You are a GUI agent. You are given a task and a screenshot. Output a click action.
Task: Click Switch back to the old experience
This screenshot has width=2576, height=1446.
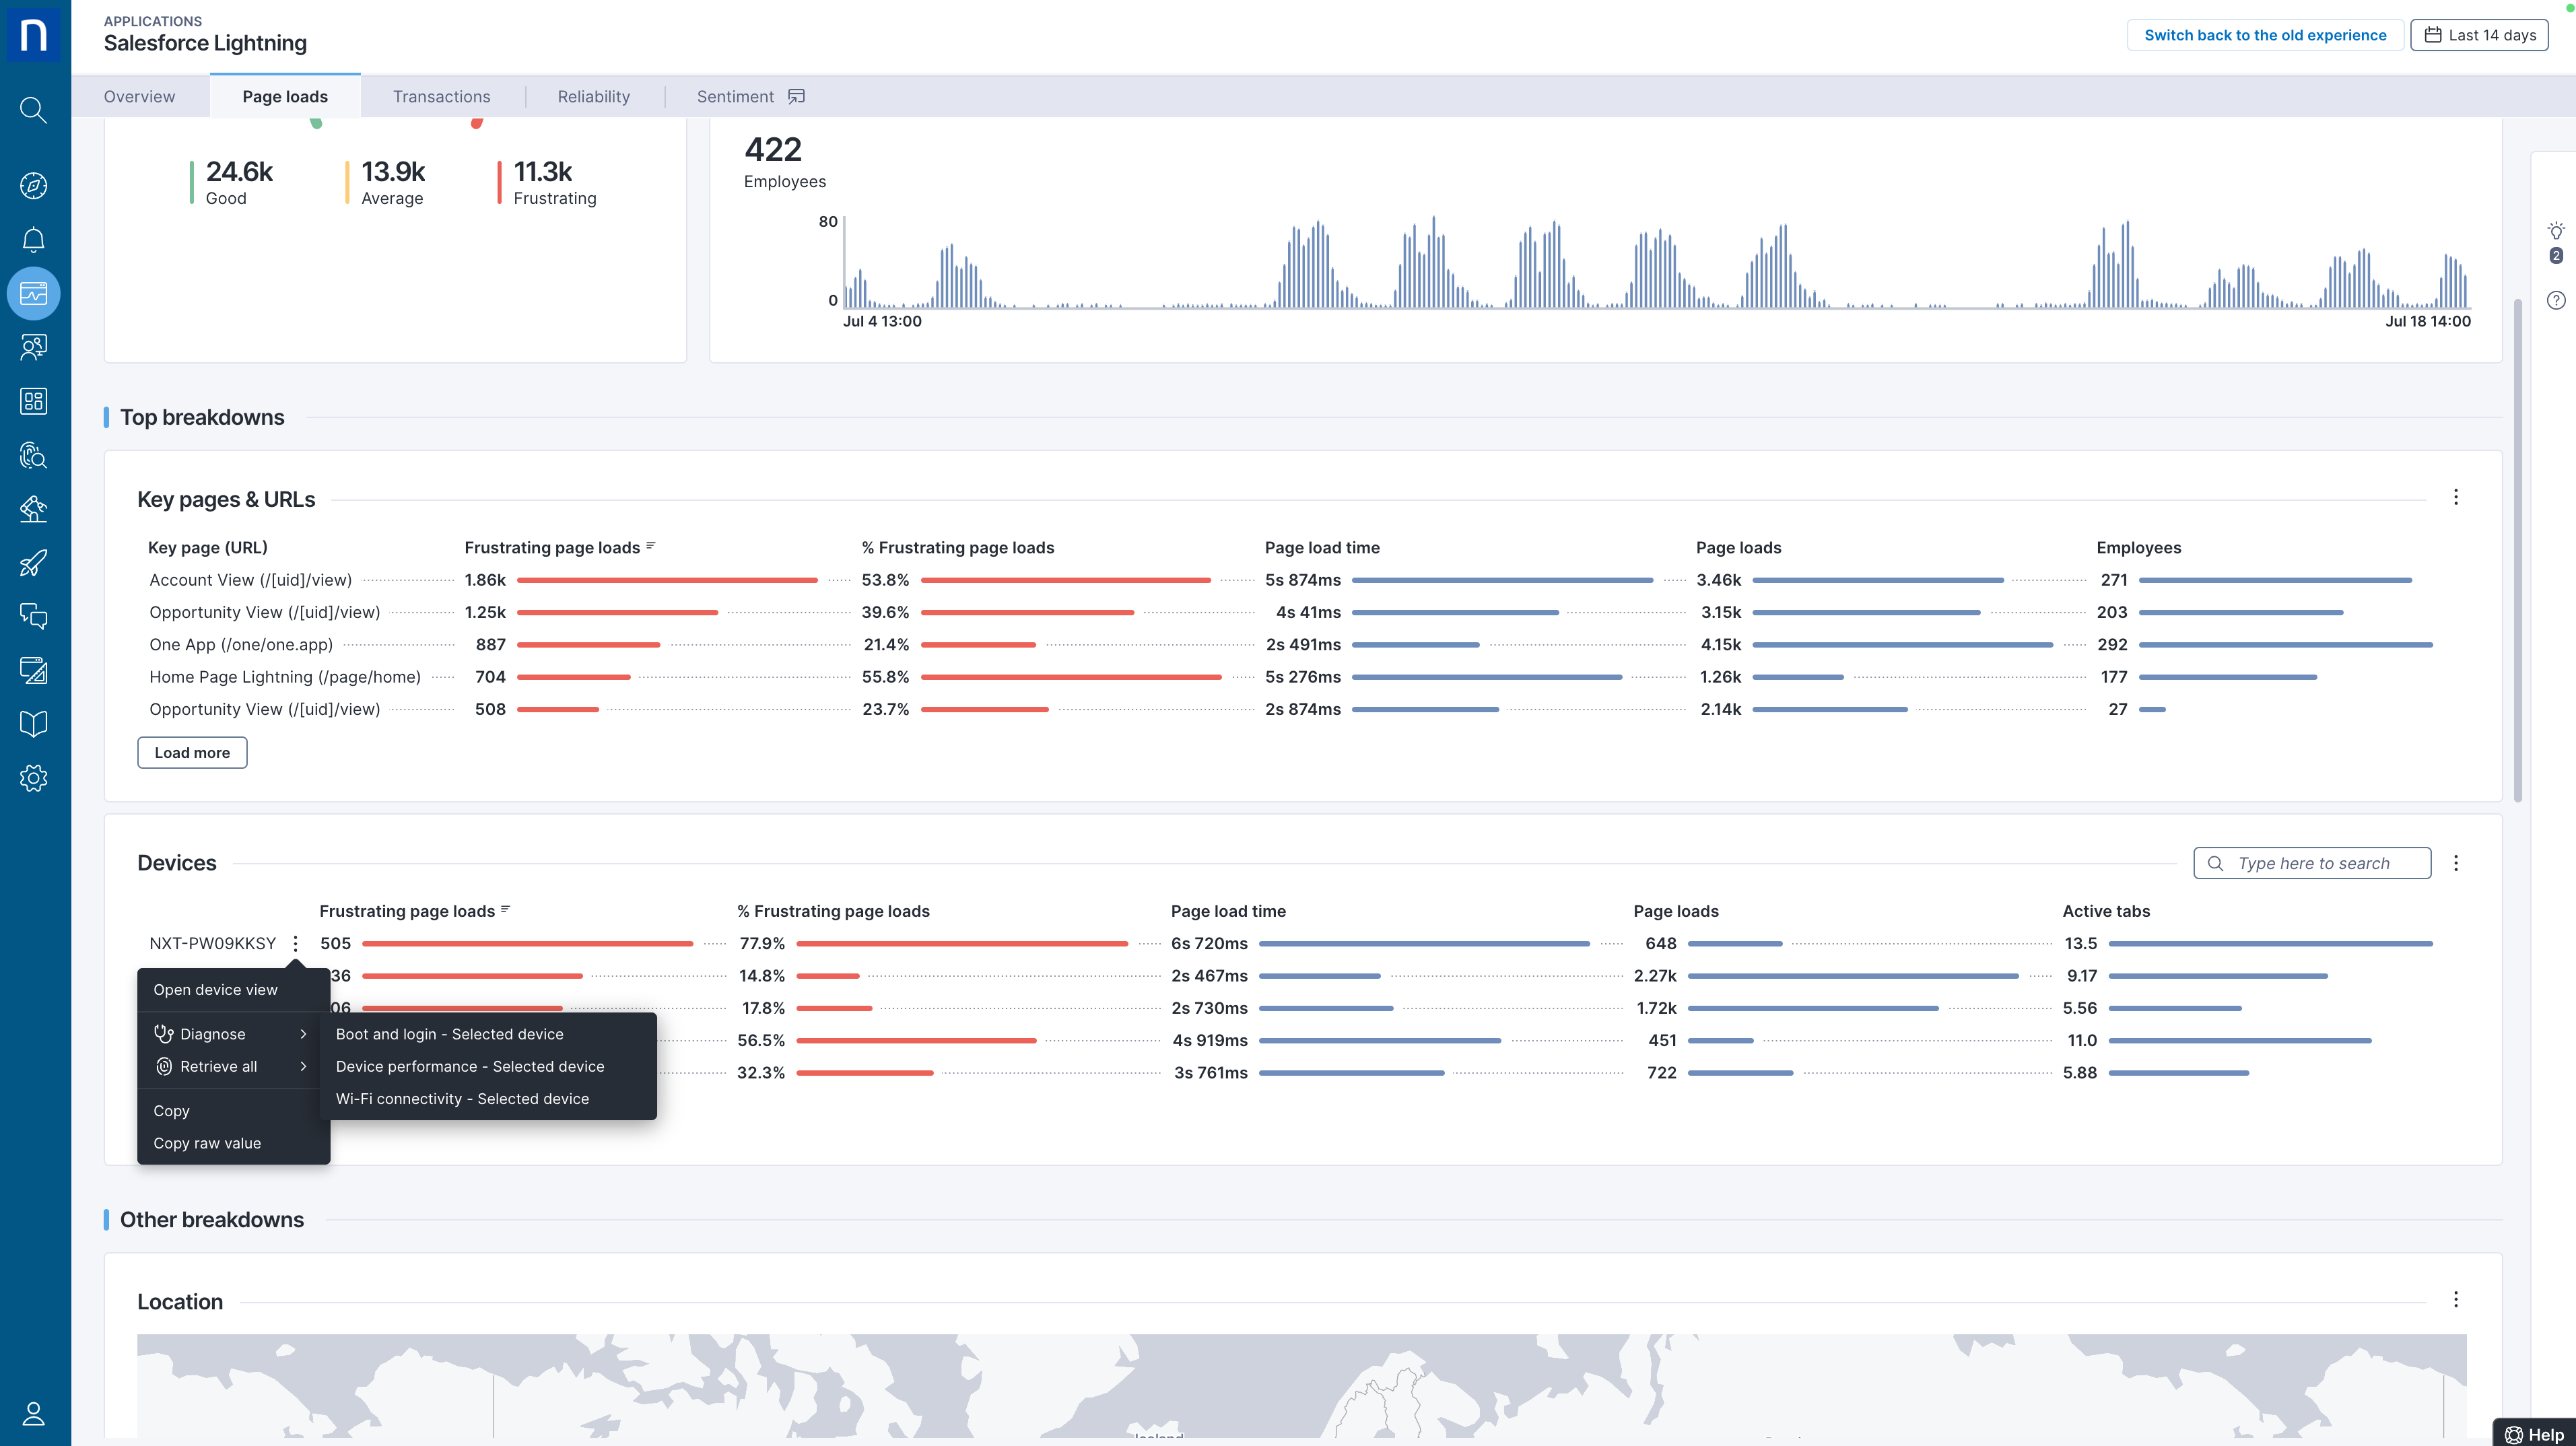point(2264,35)
